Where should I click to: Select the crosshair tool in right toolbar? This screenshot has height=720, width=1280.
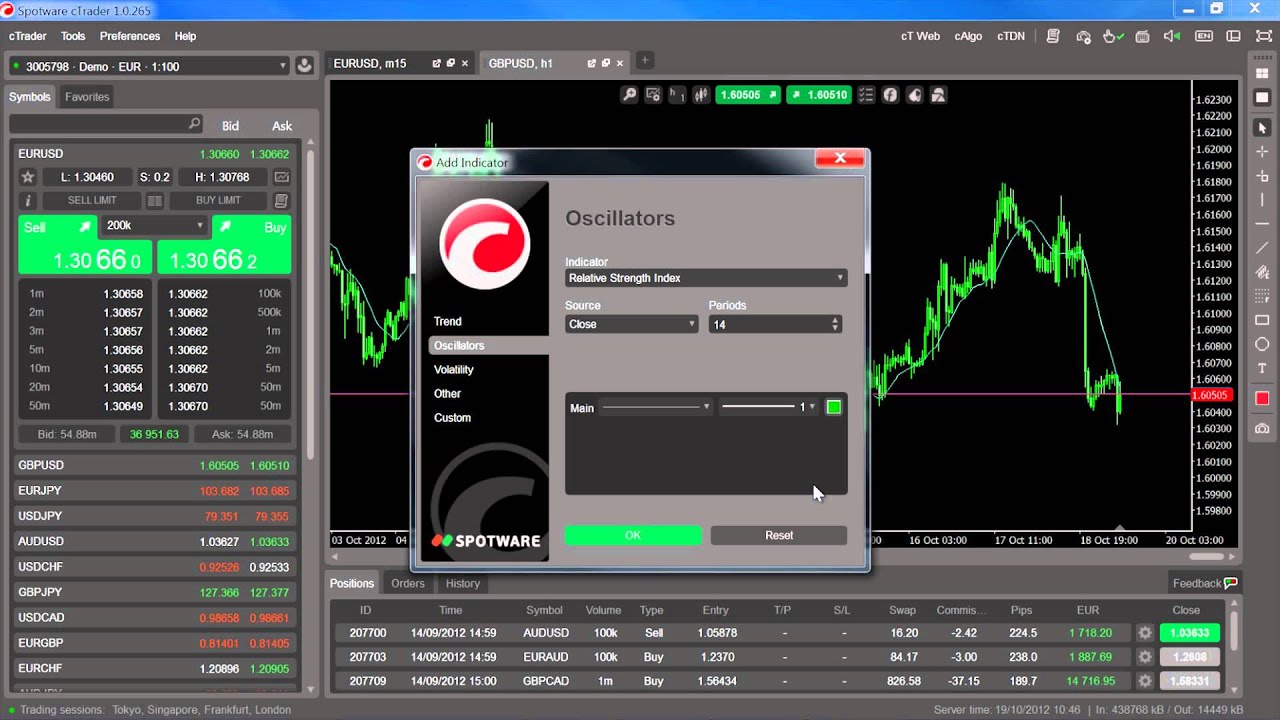[1262, 152]
